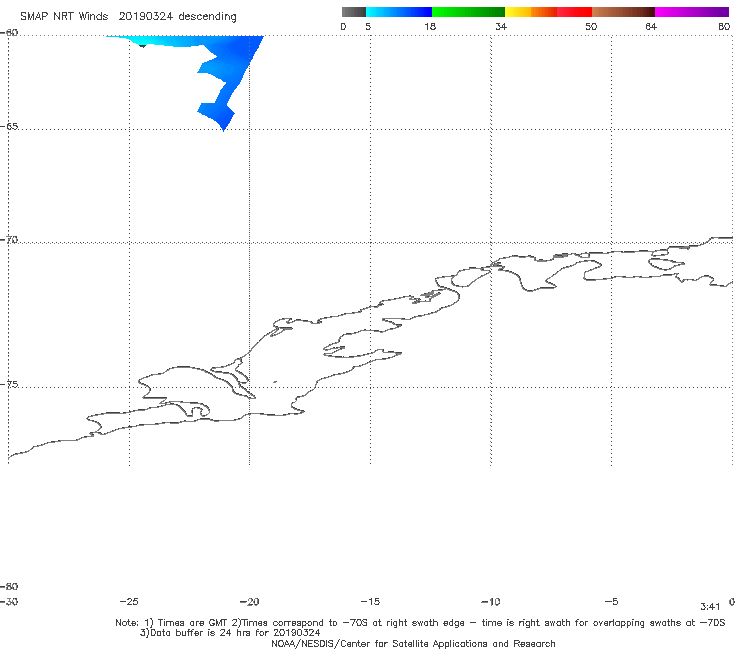Click the date label 20190324 in the title
The width and height of the screenshot is (740, 650).
click(x=145, y=17)
